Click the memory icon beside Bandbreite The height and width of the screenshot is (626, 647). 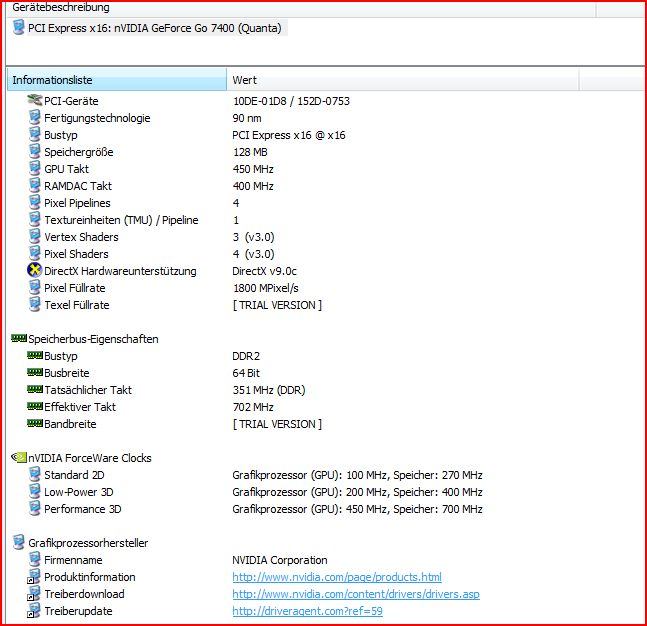(35, 423)
